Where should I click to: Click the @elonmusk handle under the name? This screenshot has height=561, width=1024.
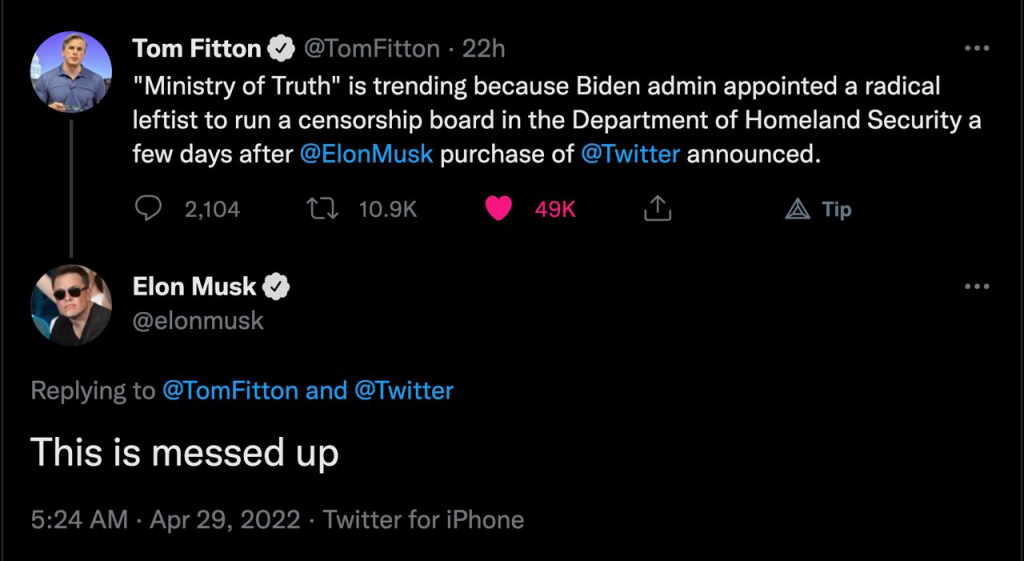198,320
